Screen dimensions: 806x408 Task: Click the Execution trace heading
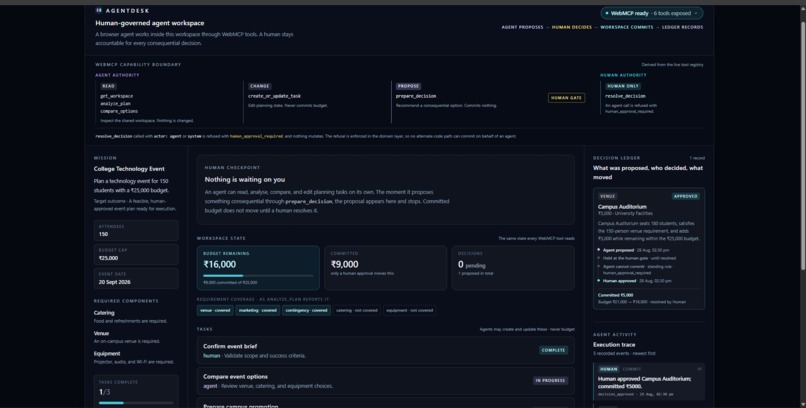[x=614, y=345]
